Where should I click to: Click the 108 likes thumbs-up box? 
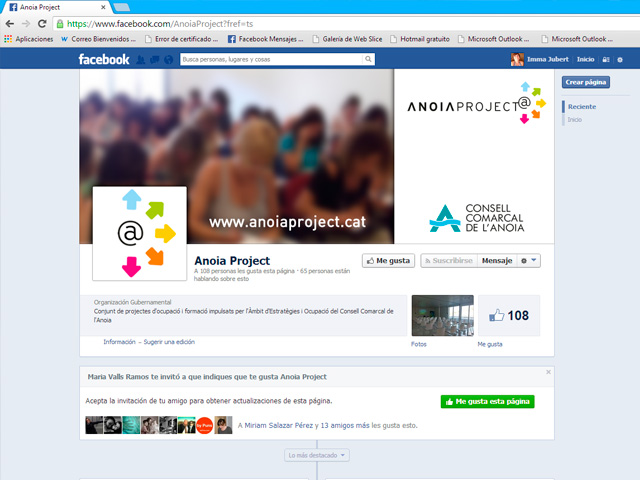click(x=509, y=316)
